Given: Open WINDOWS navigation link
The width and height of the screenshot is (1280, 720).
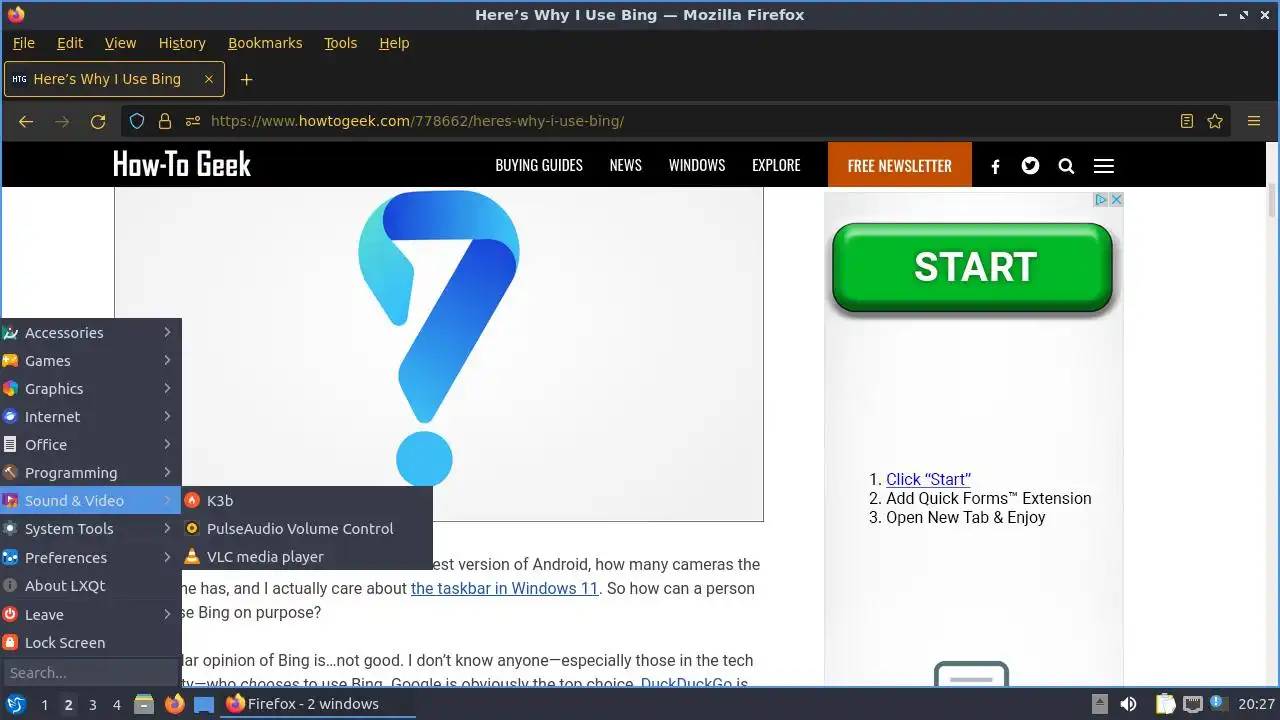Looking at the screenshot, I should point(697,166).
